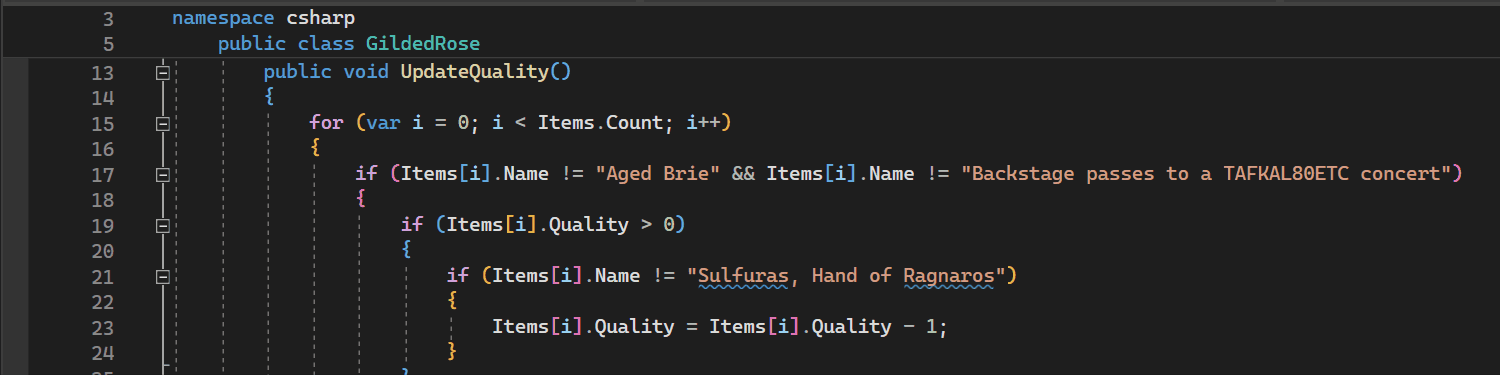Viewport: 1500px width, 375px height.
Task: Collapse the for loop fold toggle
Action: (161, 124)
